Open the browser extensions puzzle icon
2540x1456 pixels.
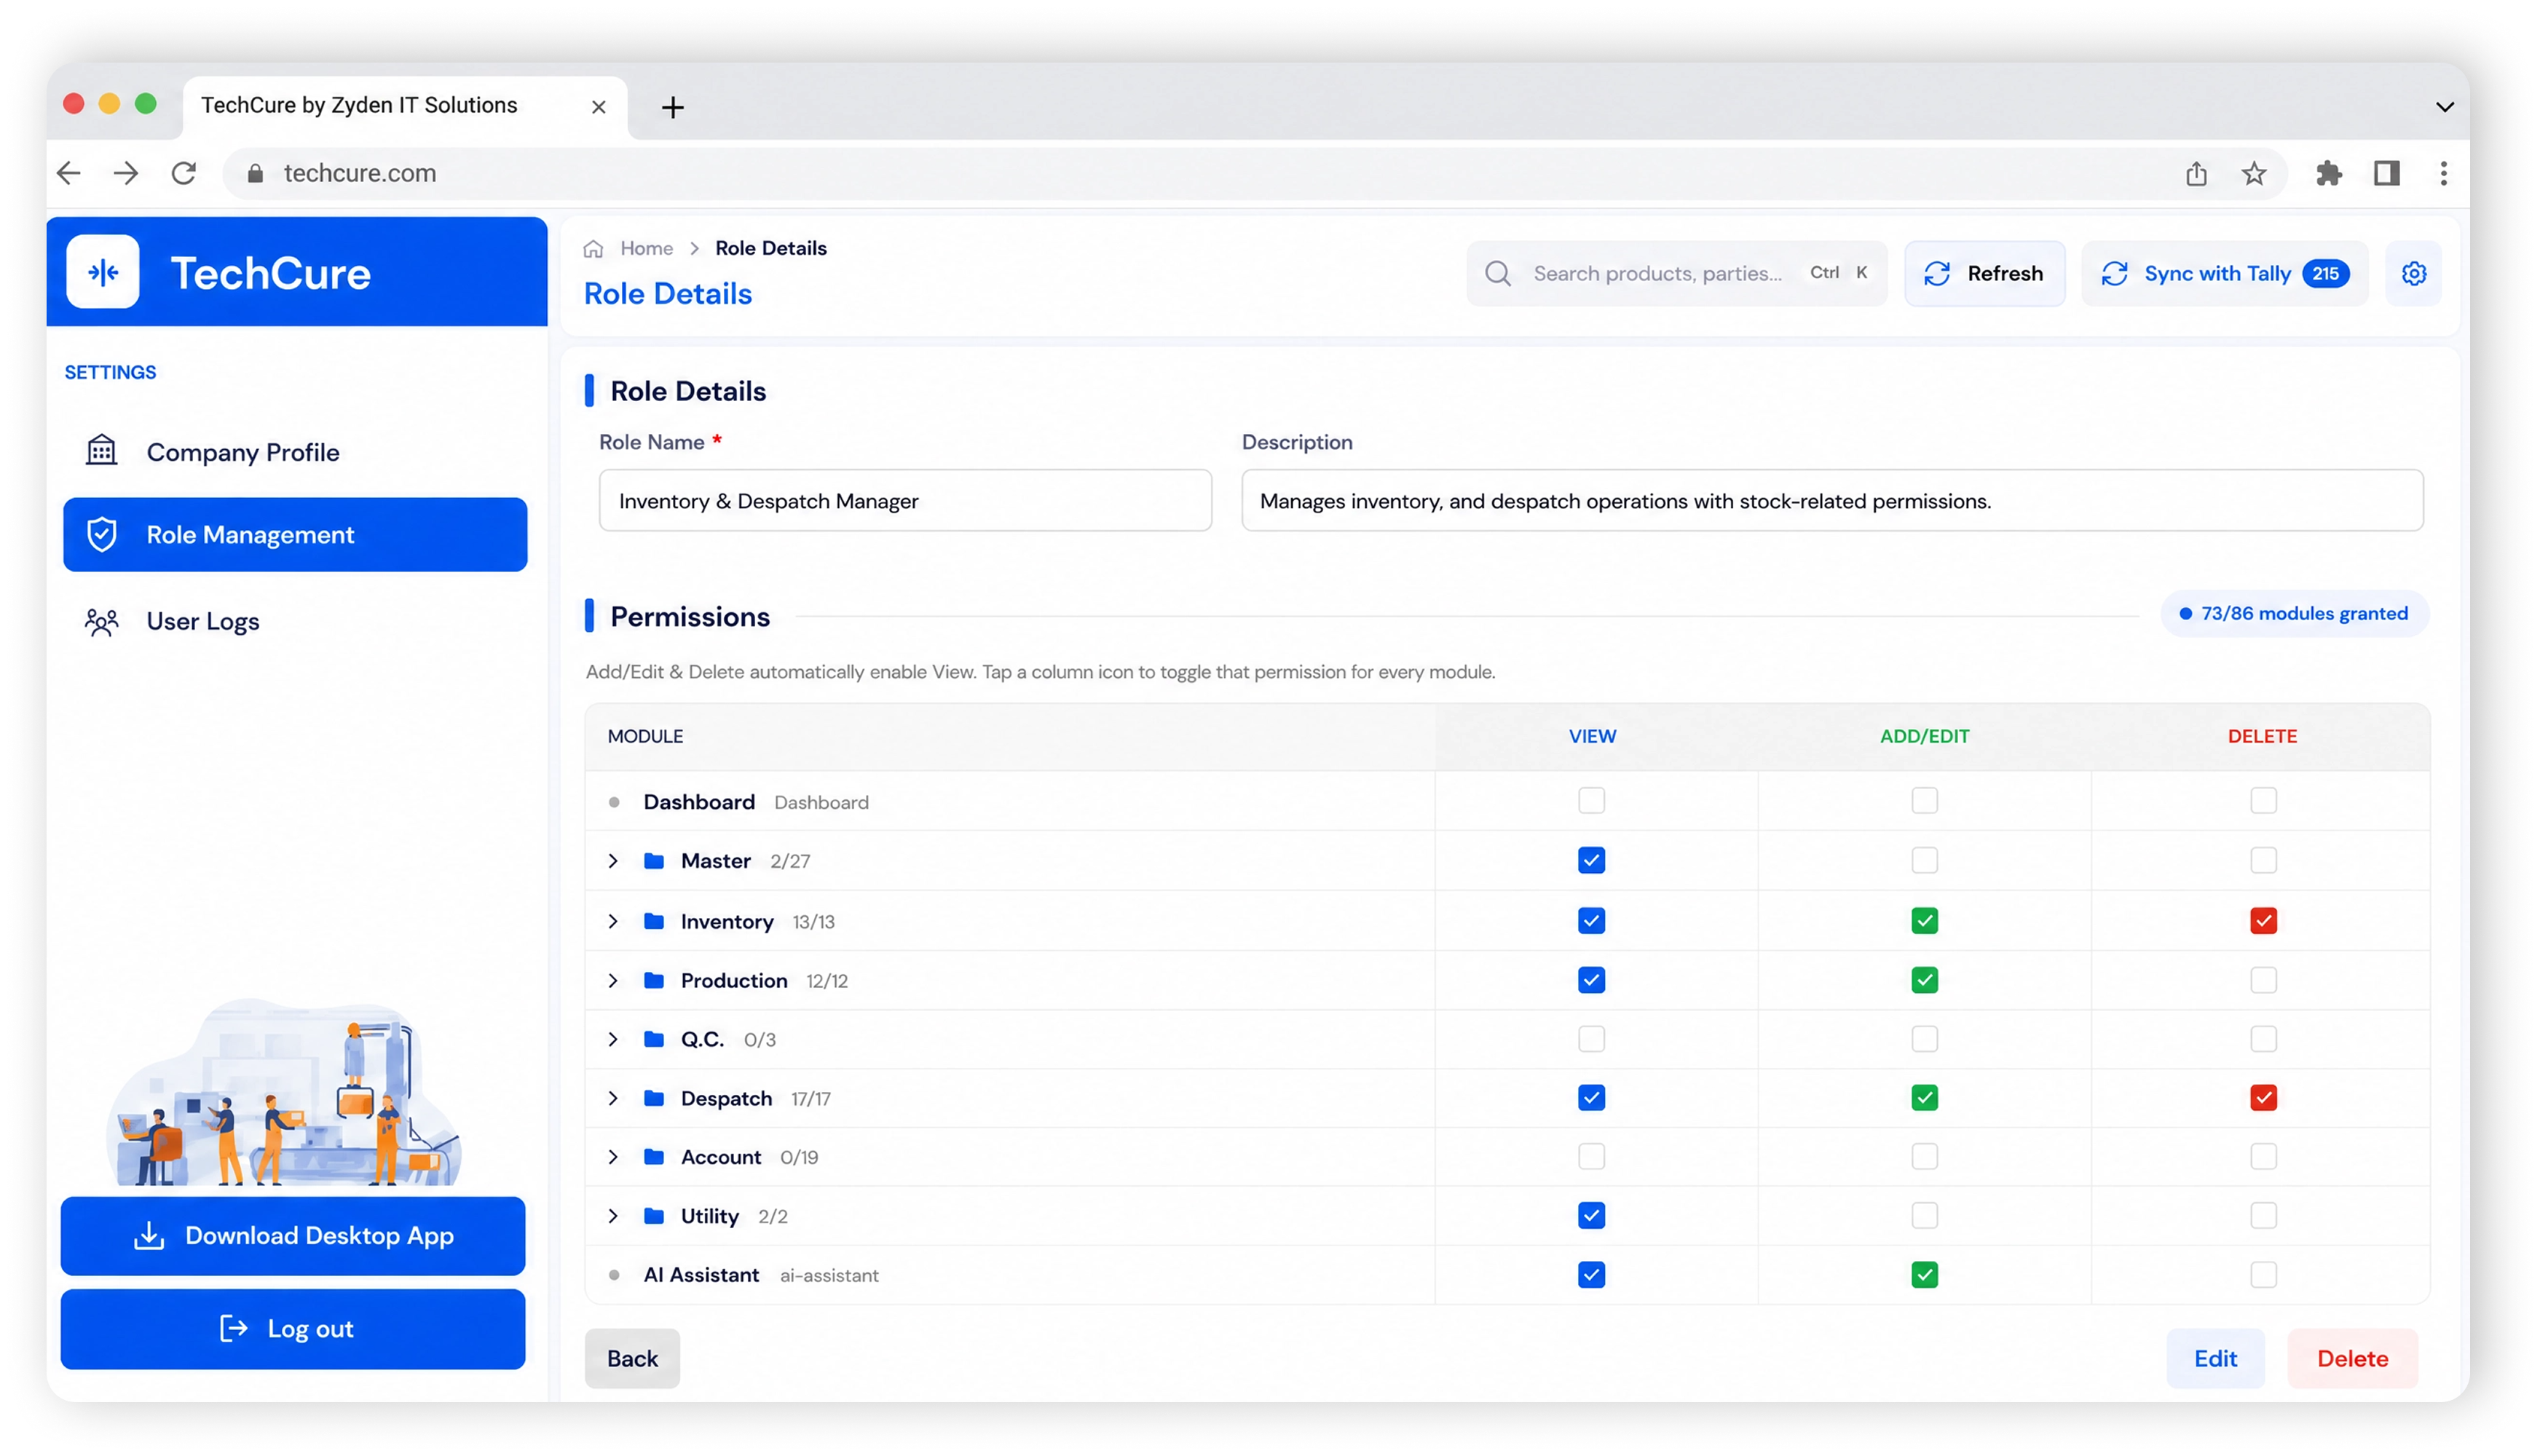click(2328, 173)
